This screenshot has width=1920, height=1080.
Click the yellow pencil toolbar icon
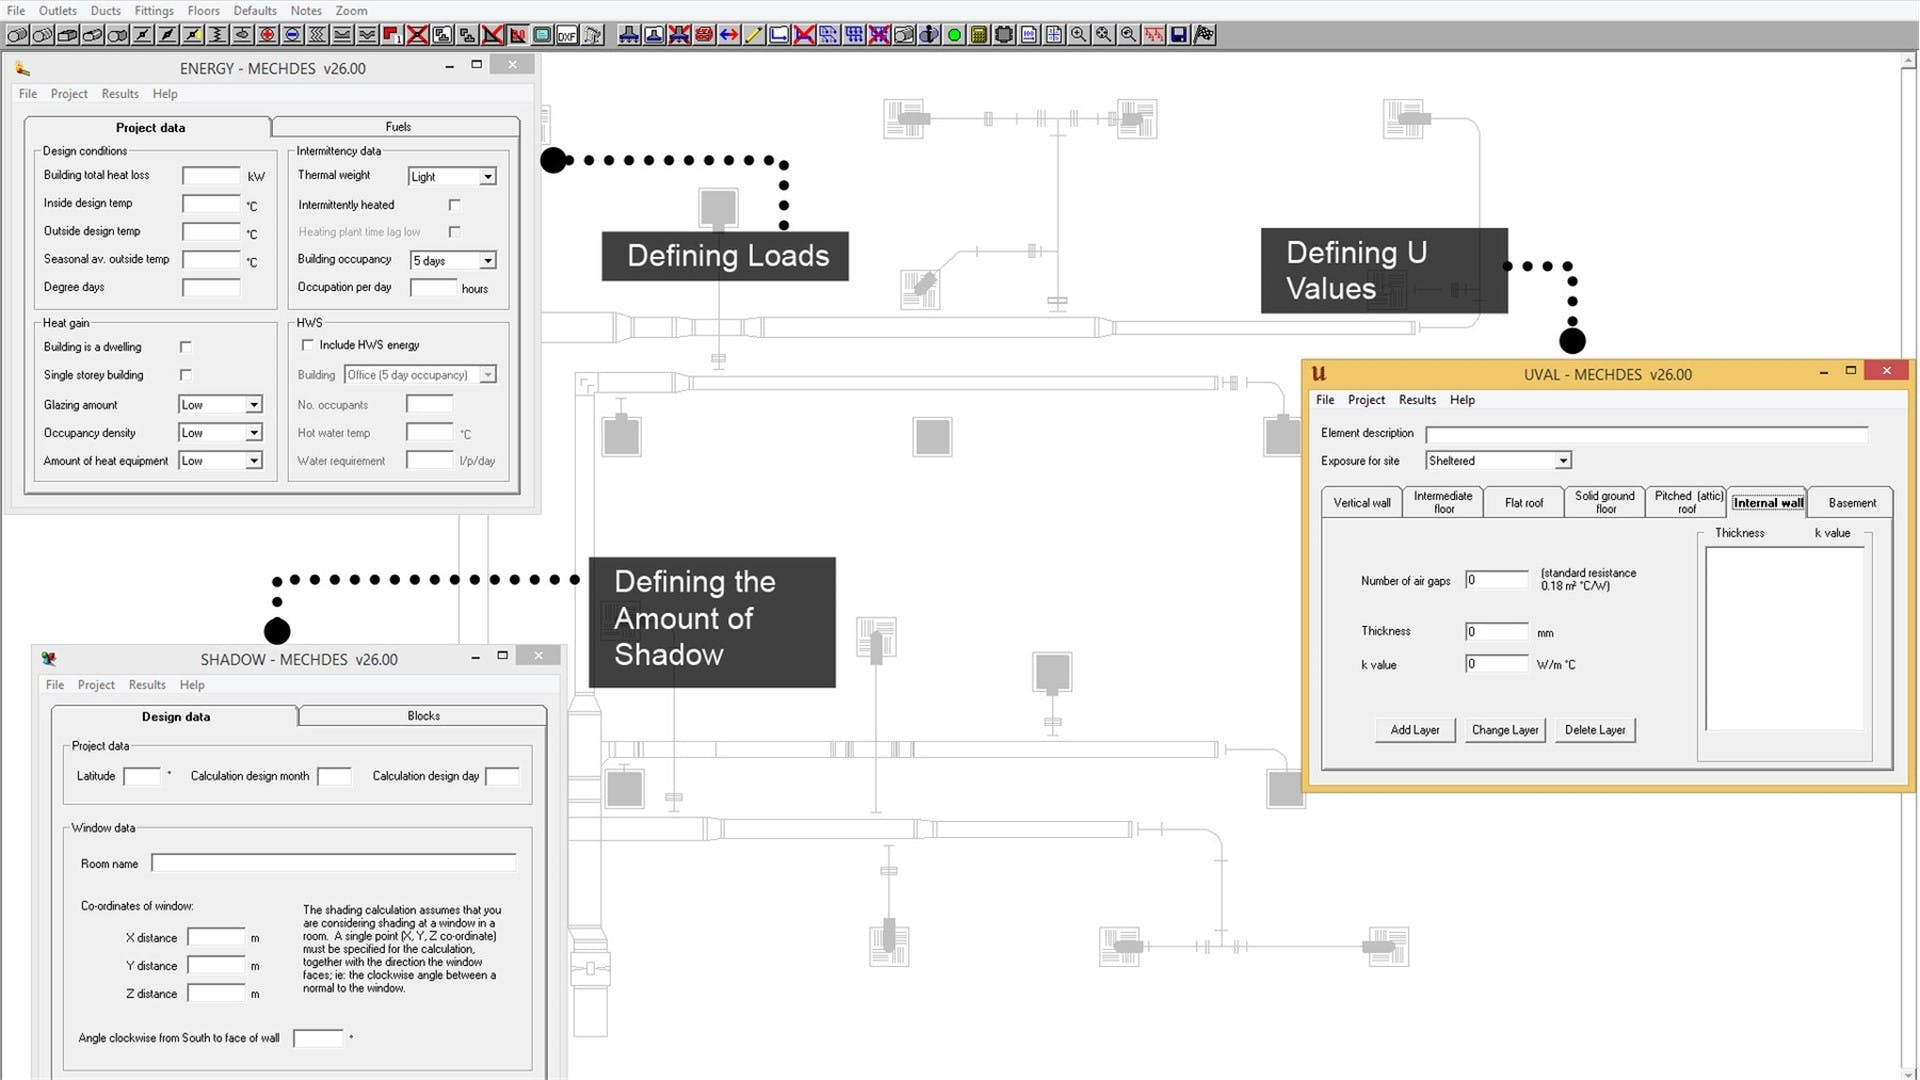tap(754, 35)
